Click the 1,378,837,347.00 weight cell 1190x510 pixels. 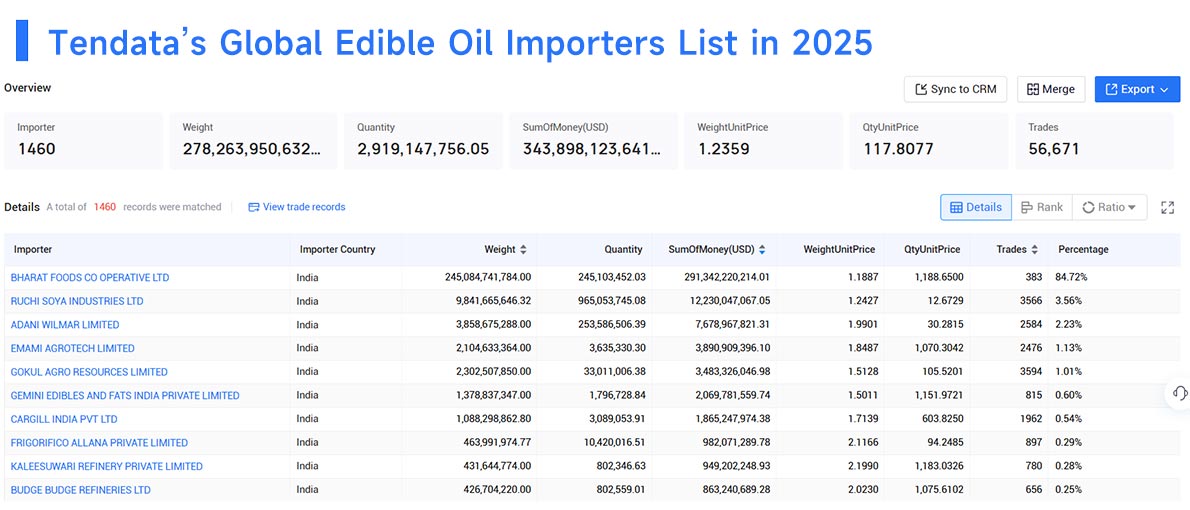coord(493,395)
